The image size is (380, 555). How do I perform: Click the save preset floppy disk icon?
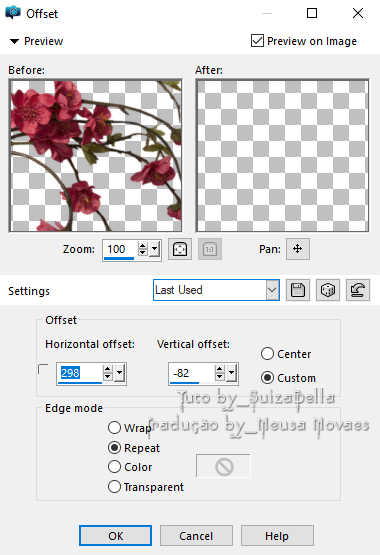pos(298,290)
